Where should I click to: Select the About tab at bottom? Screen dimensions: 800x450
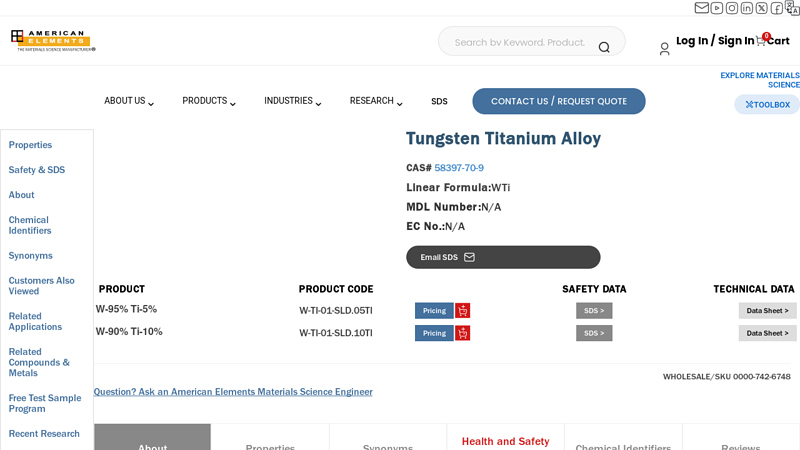tap(153, 438)
